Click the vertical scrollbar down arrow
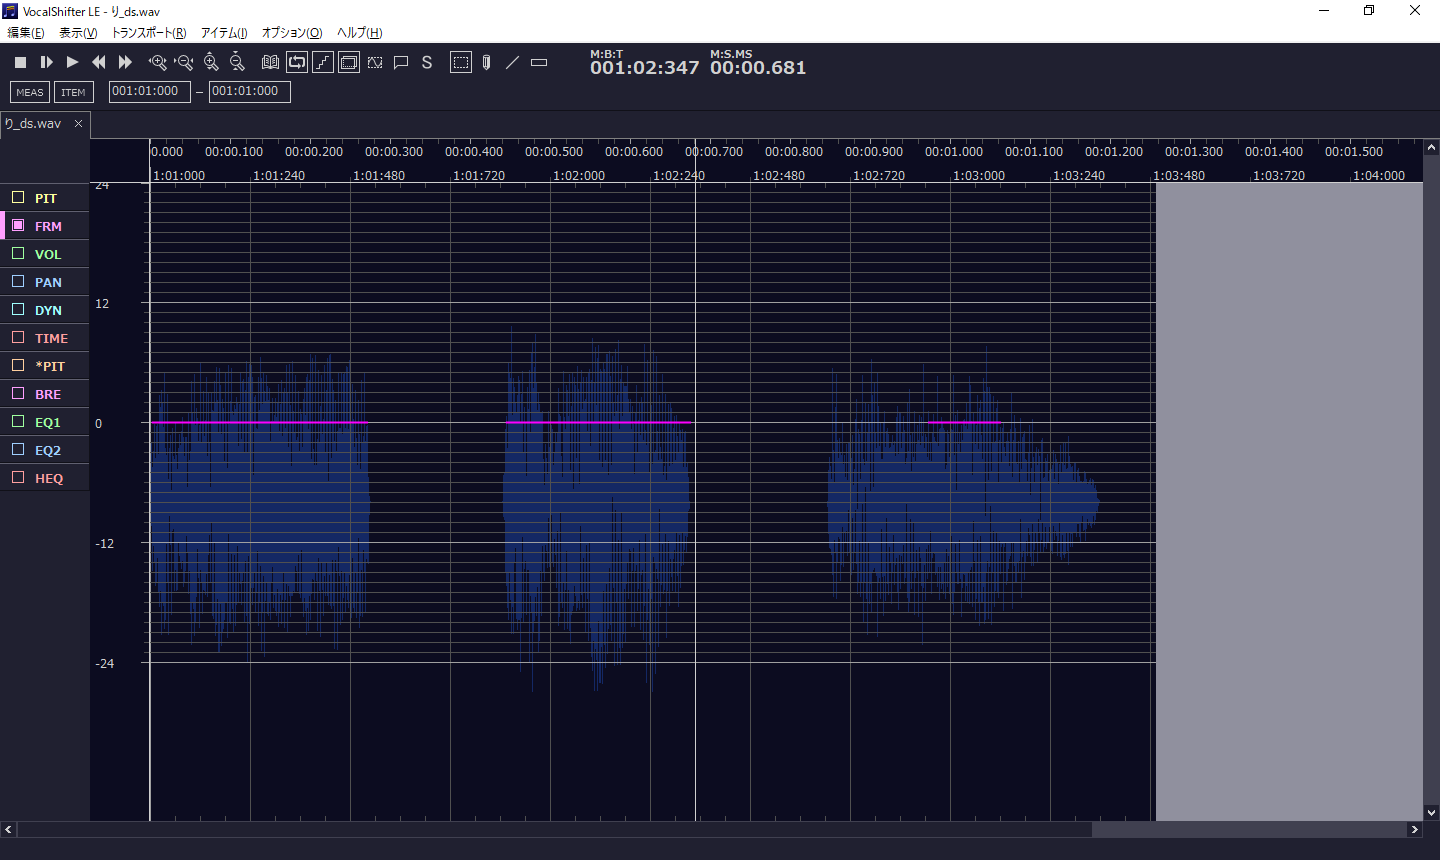The height and width of the screenshot is (860, 1440). tap(1431, 813)
